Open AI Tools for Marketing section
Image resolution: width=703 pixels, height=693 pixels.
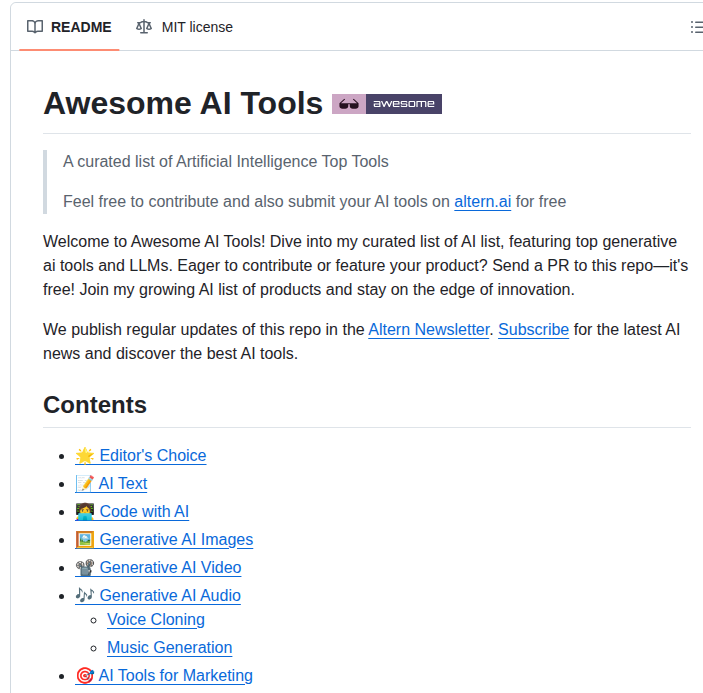point(164,676)
